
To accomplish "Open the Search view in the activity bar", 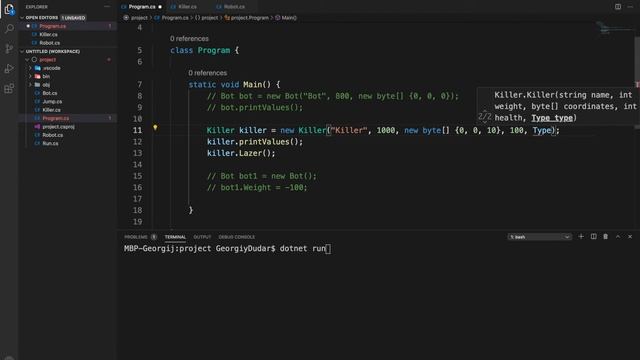I will pos(9,29).
